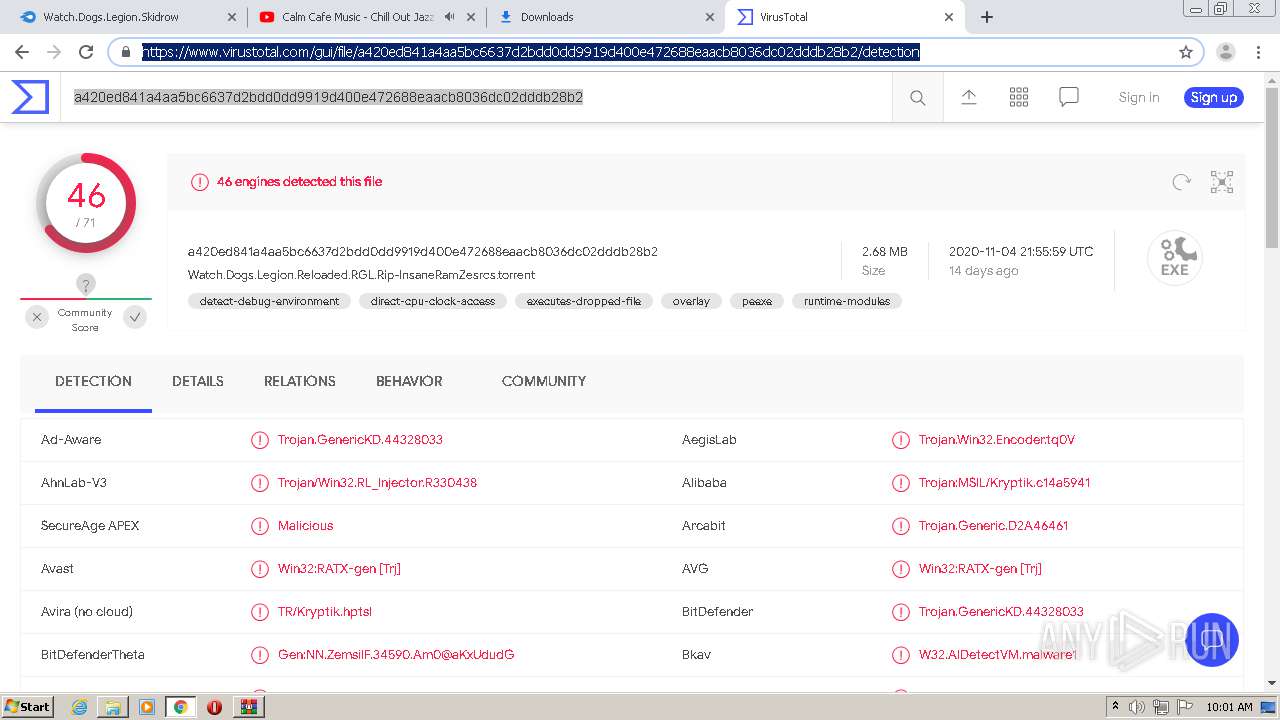
Task: Click the Chrome taskbar icon
Action: click(x=180, y=707)
